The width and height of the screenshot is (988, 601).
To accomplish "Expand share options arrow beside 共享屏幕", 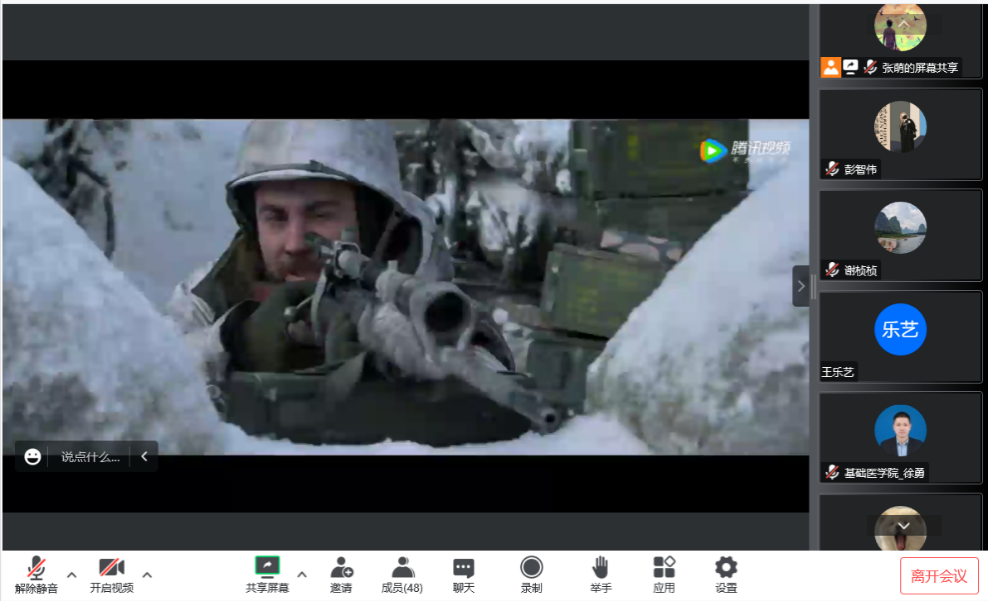I will click(302, 575).
